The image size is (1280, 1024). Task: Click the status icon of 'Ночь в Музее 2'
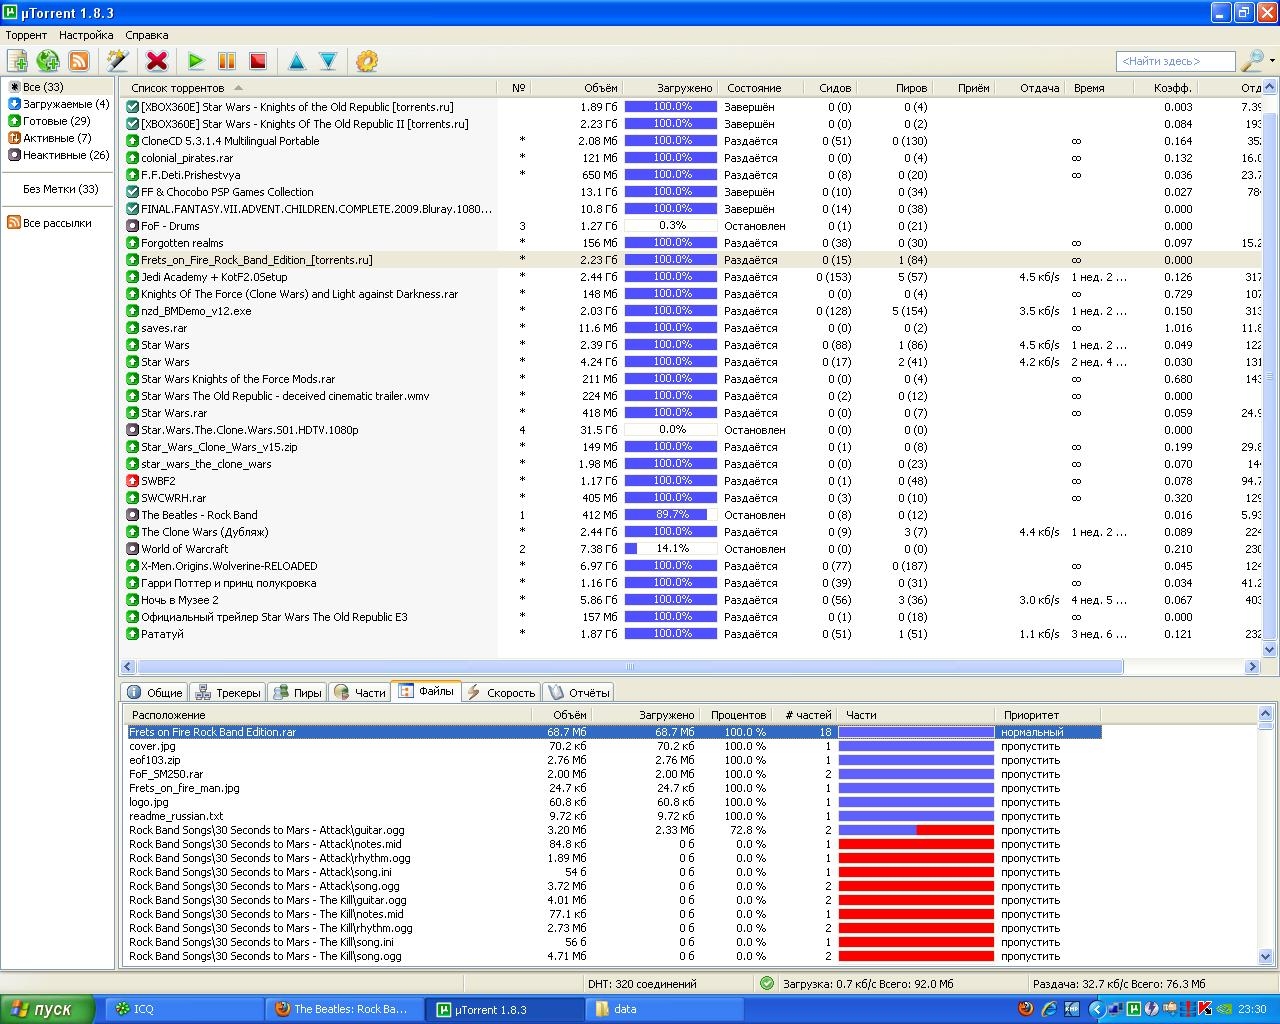coord(133,600)
